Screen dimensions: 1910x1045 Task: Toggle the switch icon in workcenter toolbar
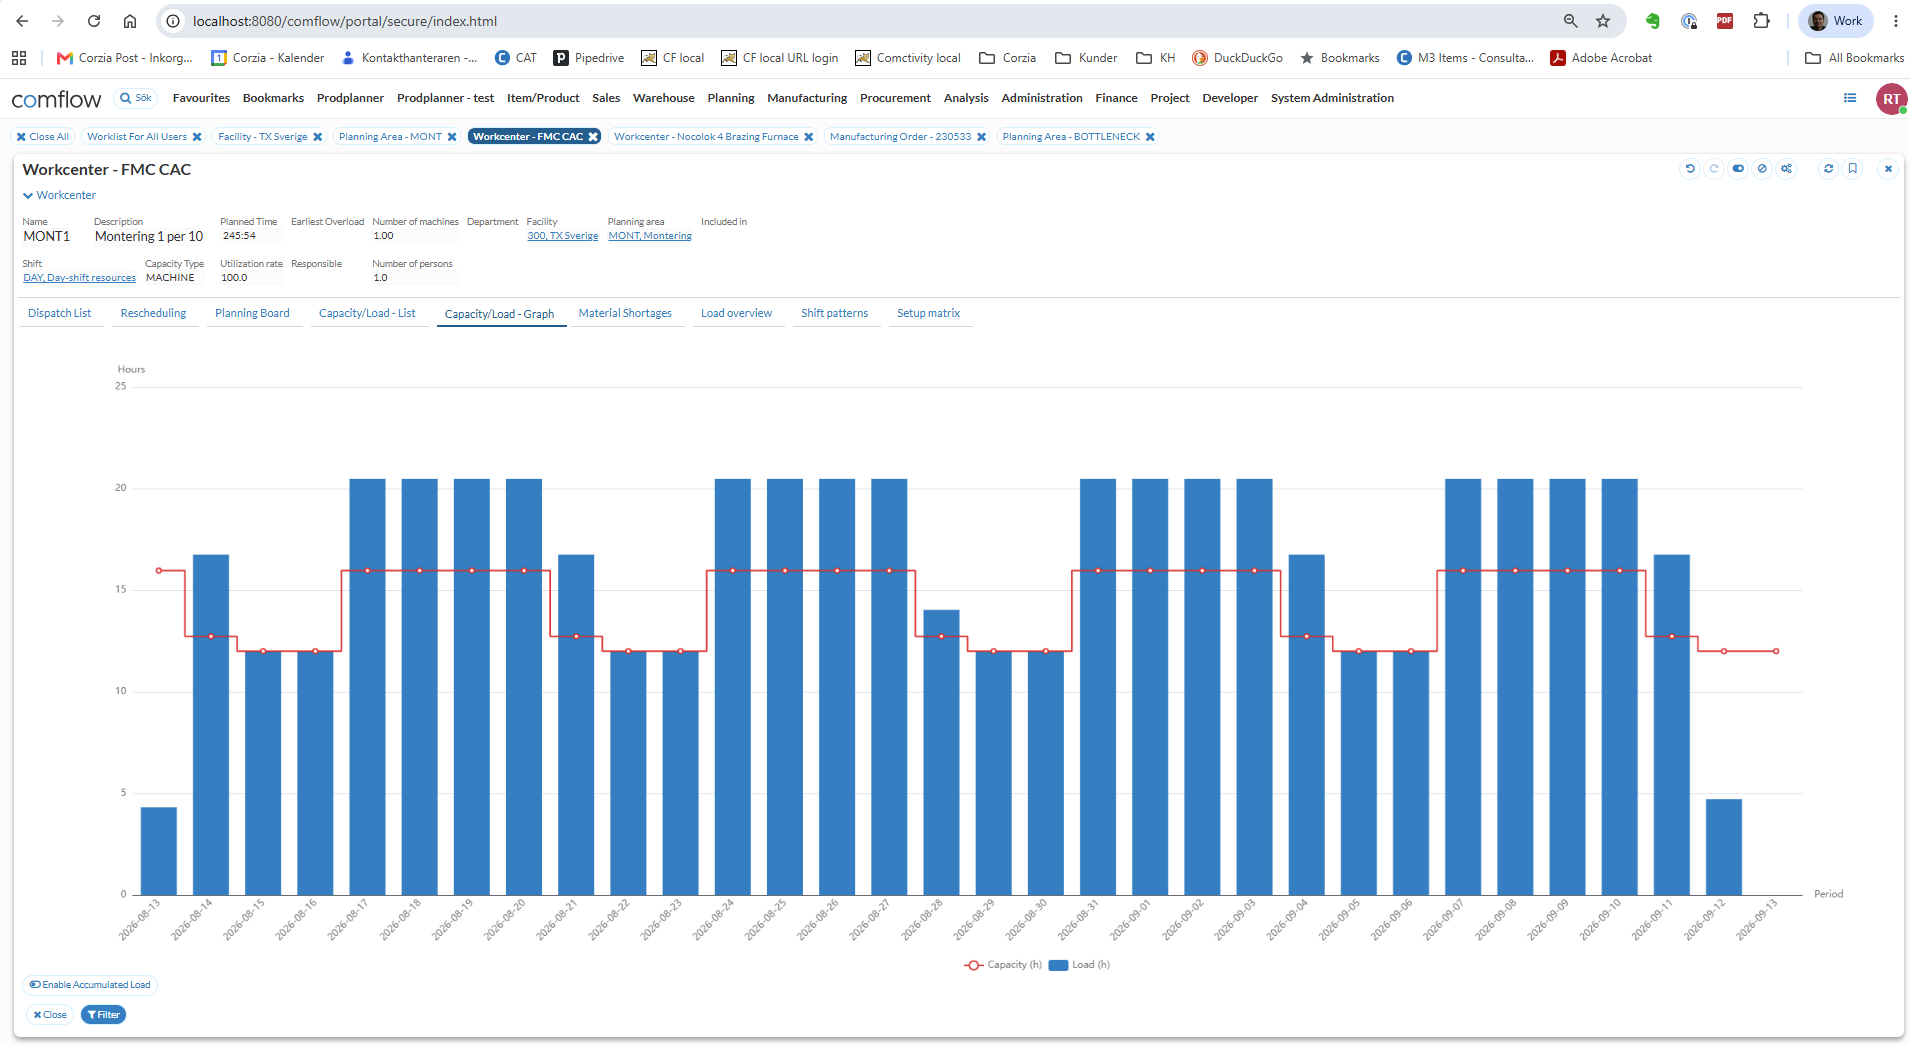pyautogui.click(x=1738, y=169)
